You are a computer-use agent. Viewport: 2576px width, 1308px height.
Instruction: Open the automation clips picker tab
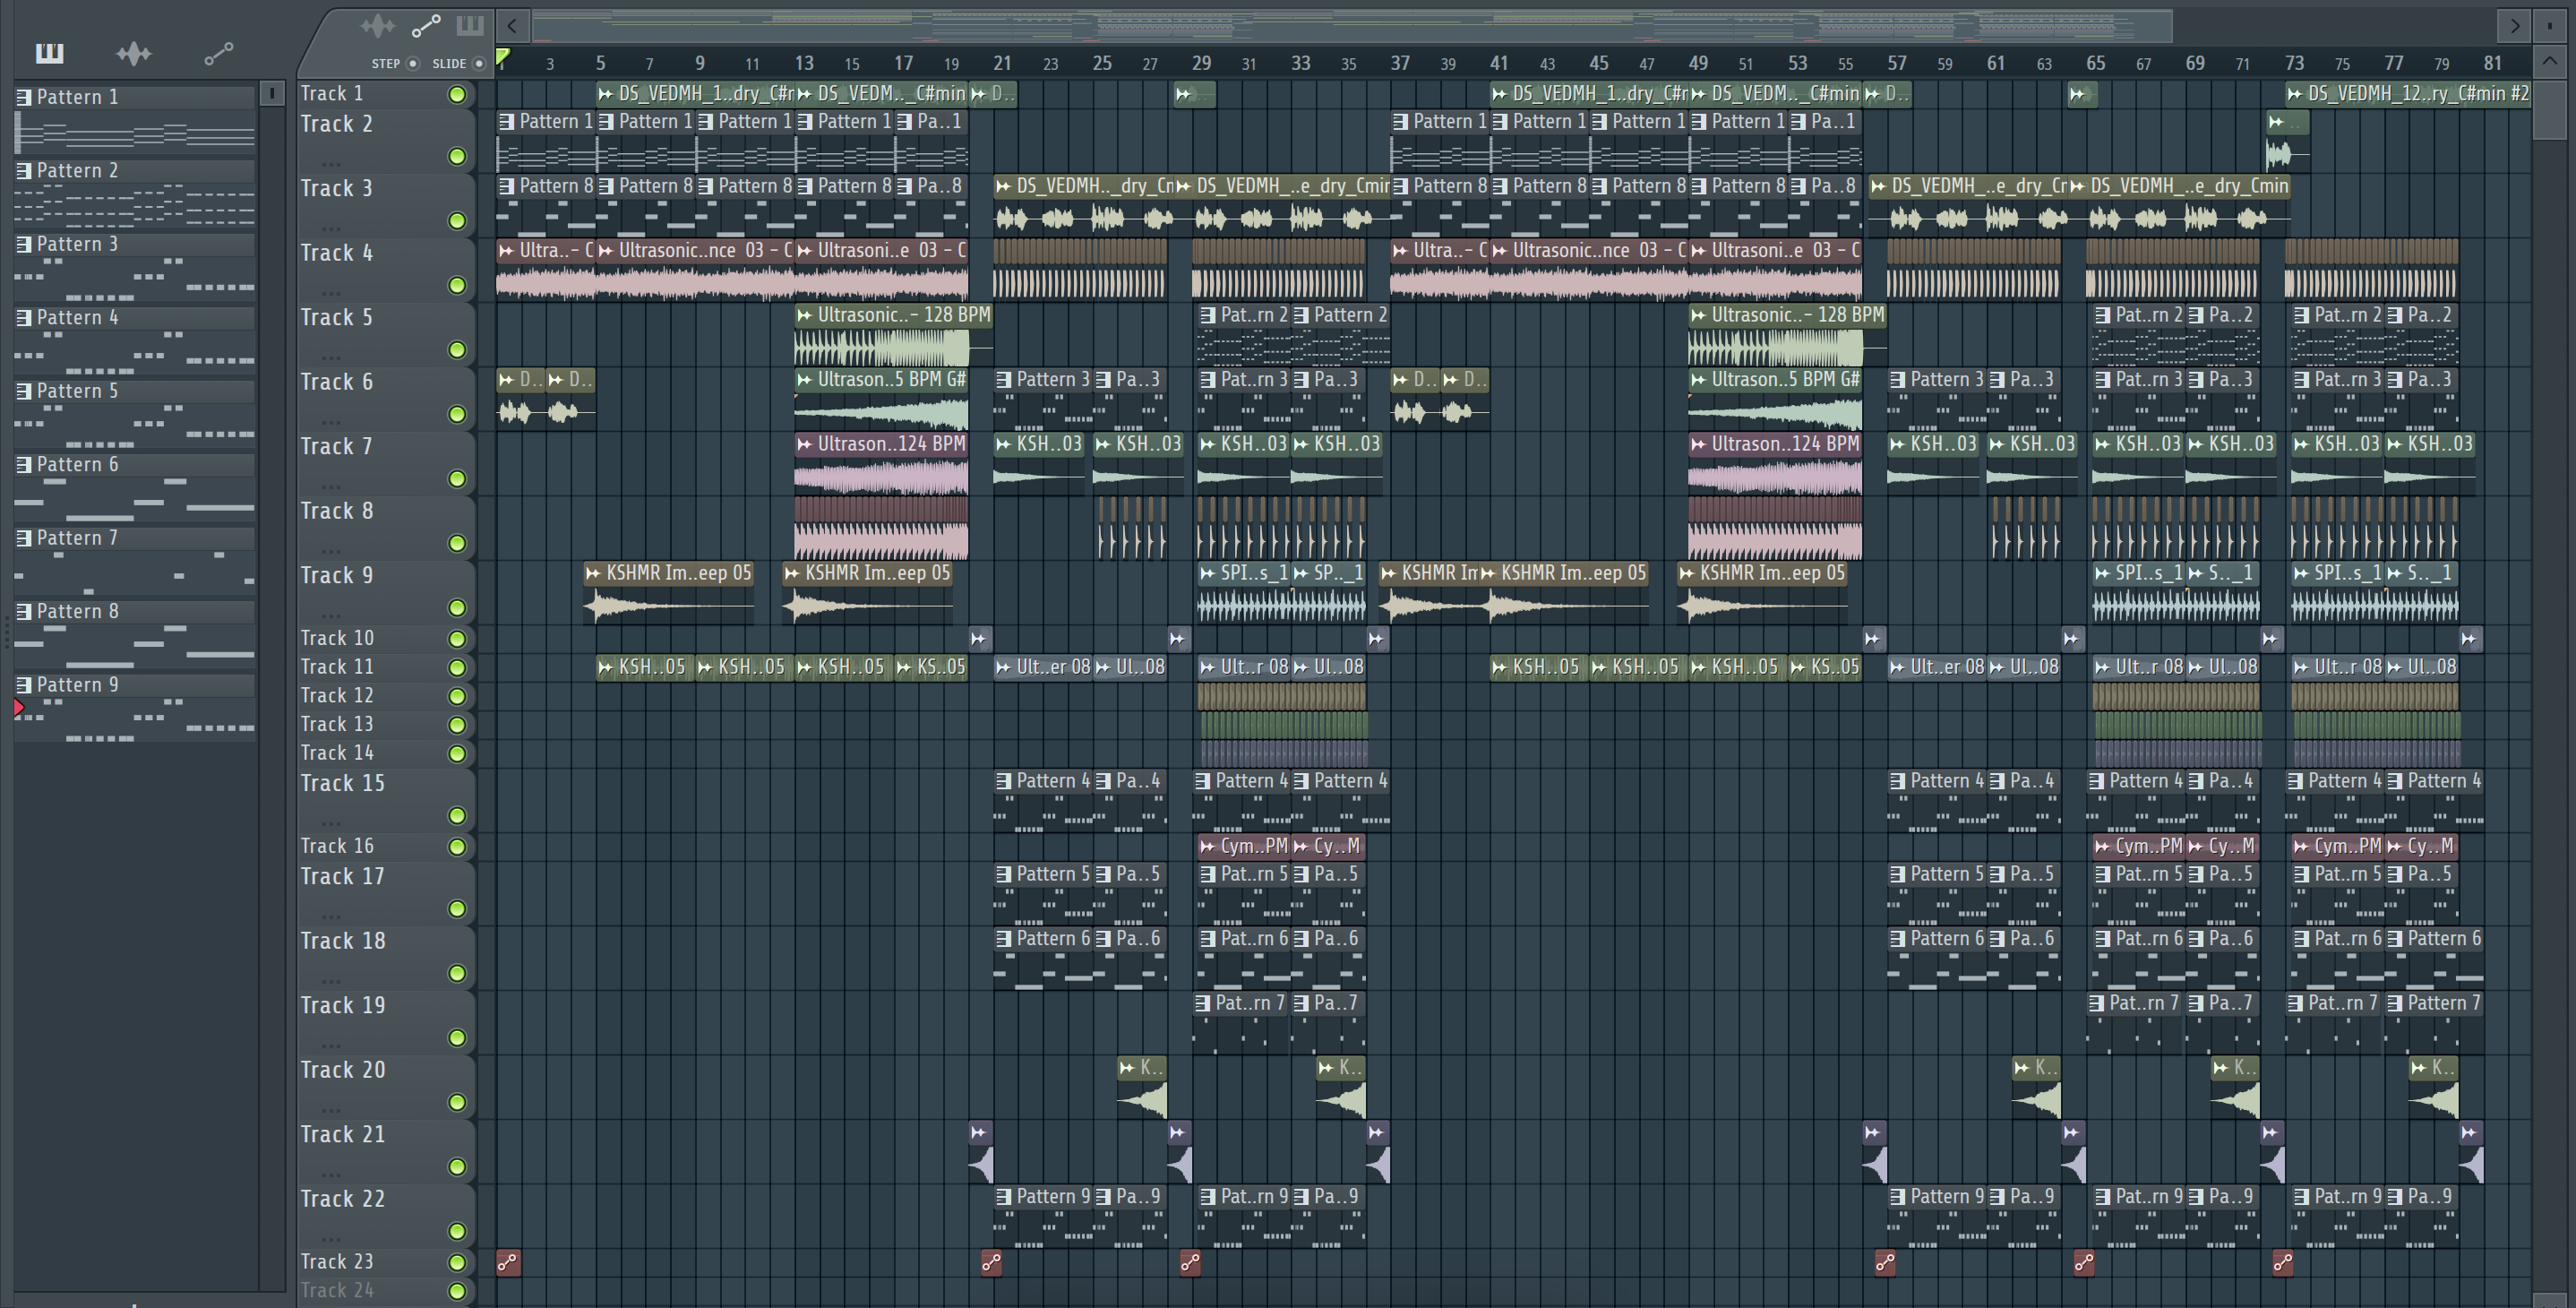[x=218, y=53]
